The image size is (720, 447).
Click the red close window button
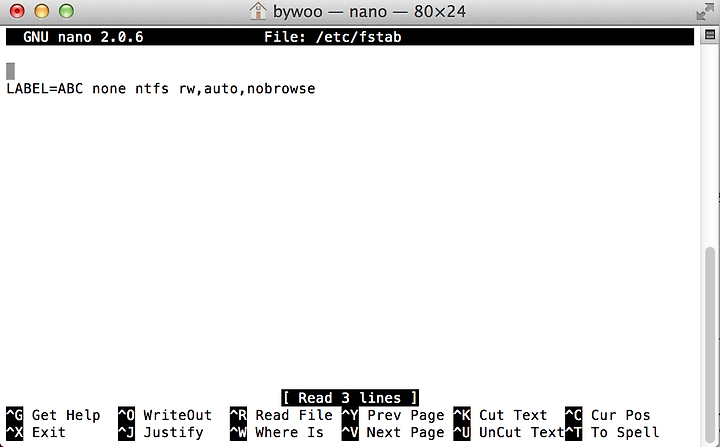point(17,11)
